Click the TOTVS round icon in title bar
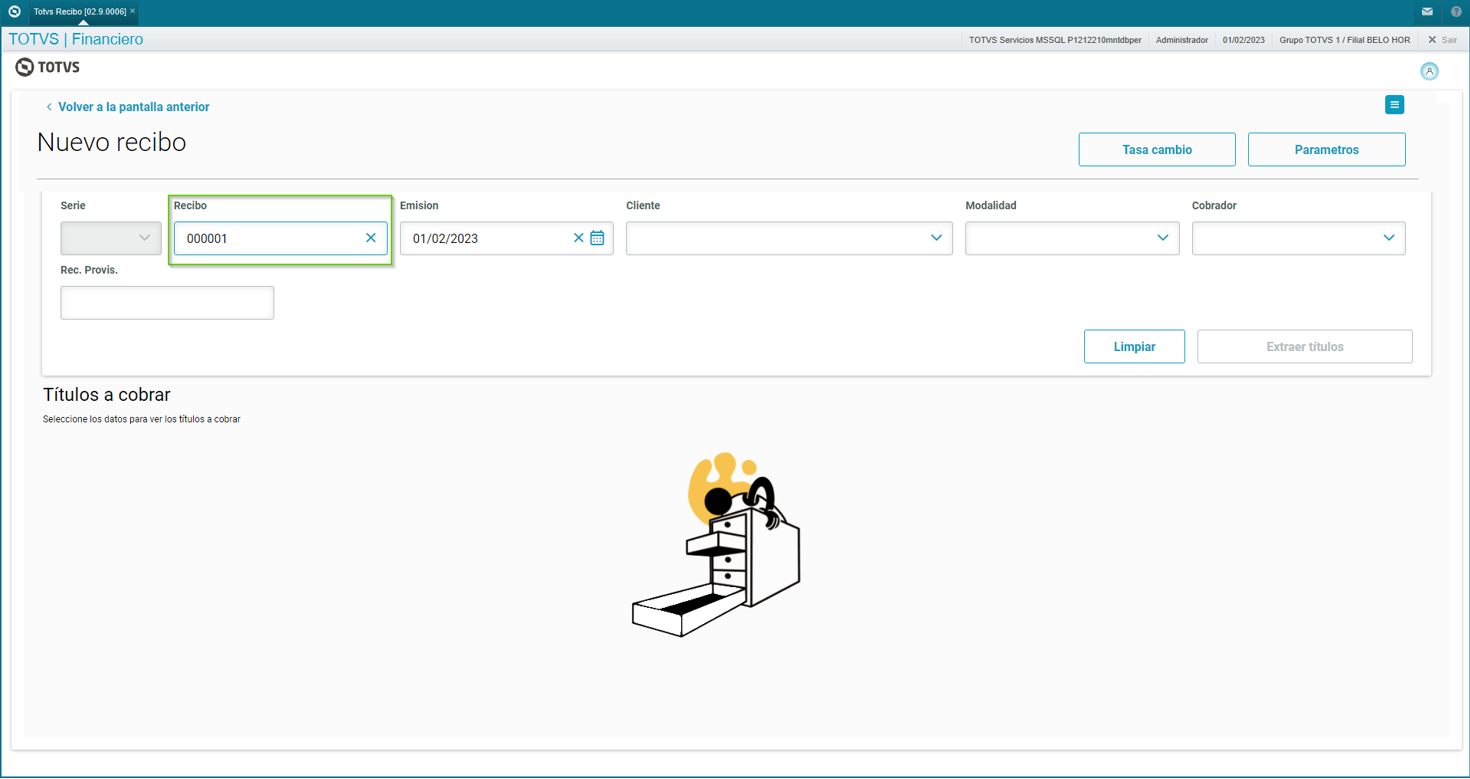 pos(14,12)
